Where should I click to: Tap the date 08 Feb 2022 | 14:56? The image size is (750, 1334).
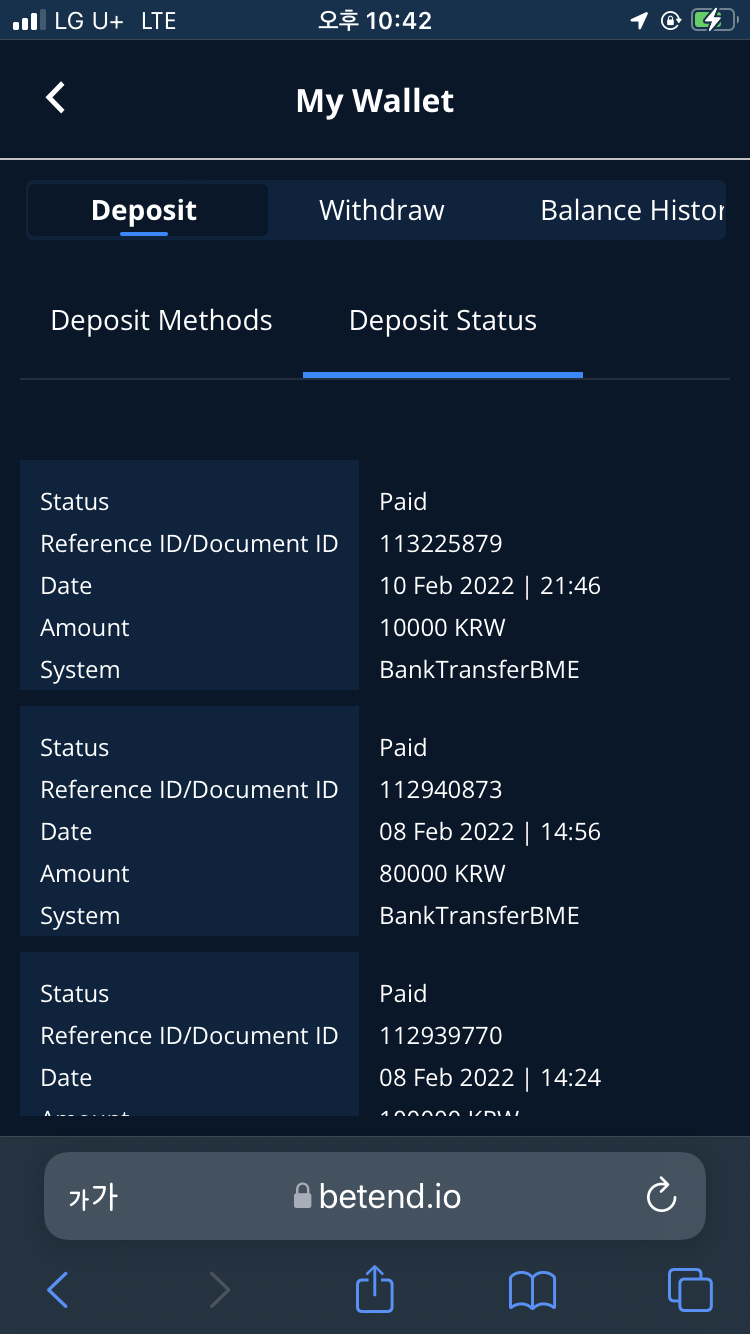coord(490,832)
